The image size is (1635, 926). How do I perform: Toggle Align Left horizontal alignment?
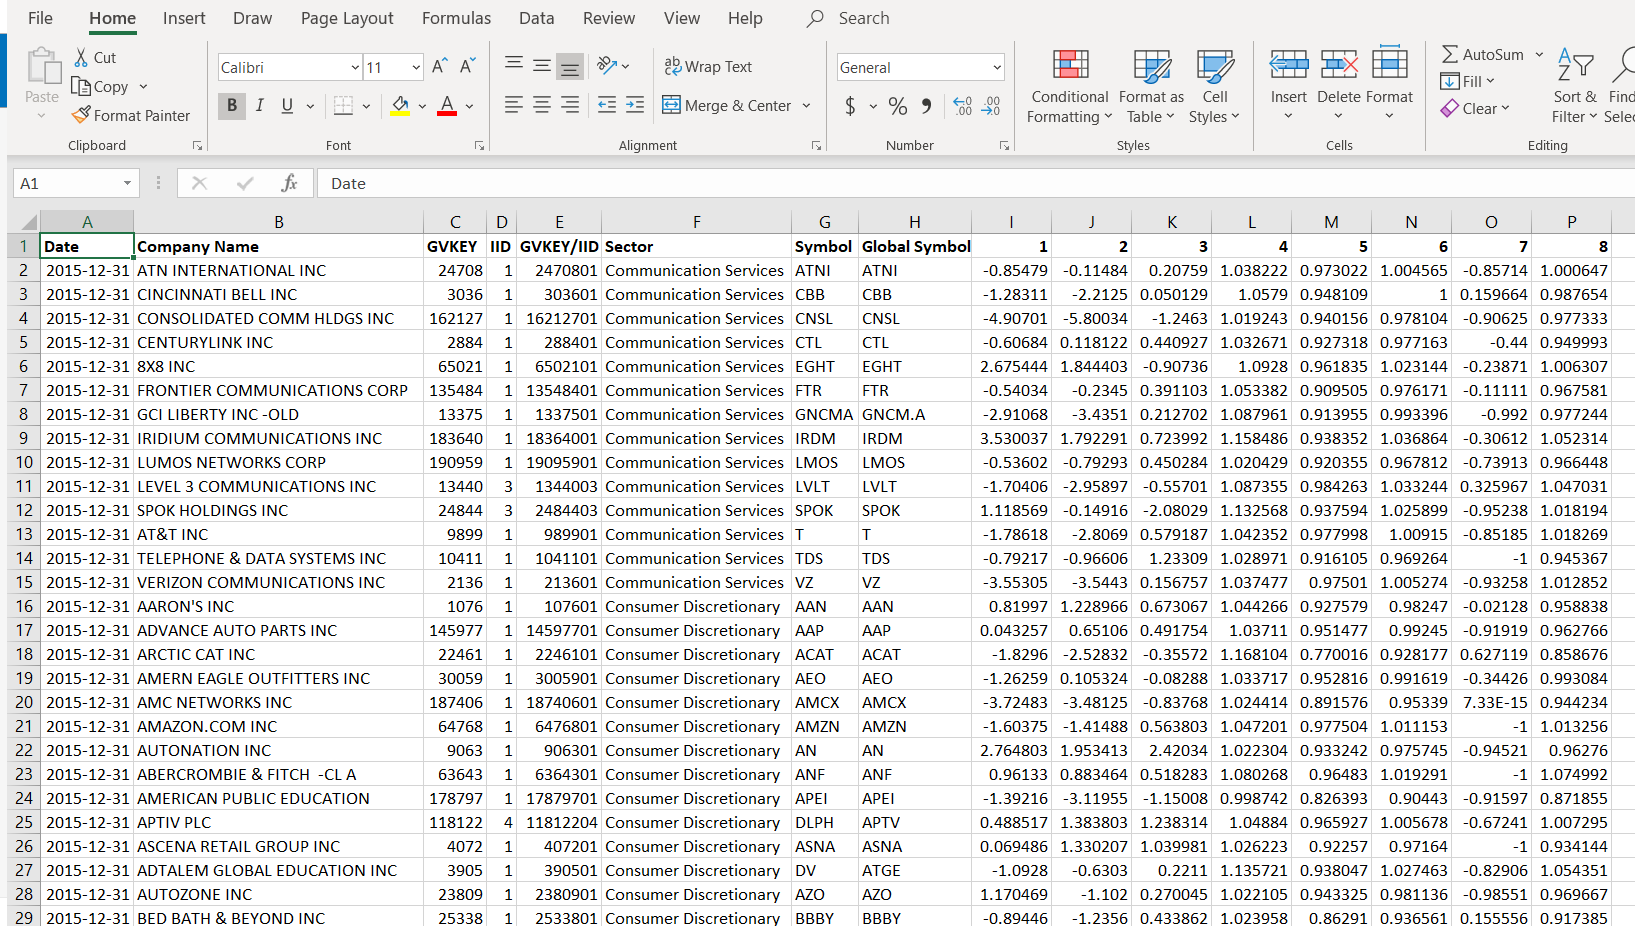(514, 105)
